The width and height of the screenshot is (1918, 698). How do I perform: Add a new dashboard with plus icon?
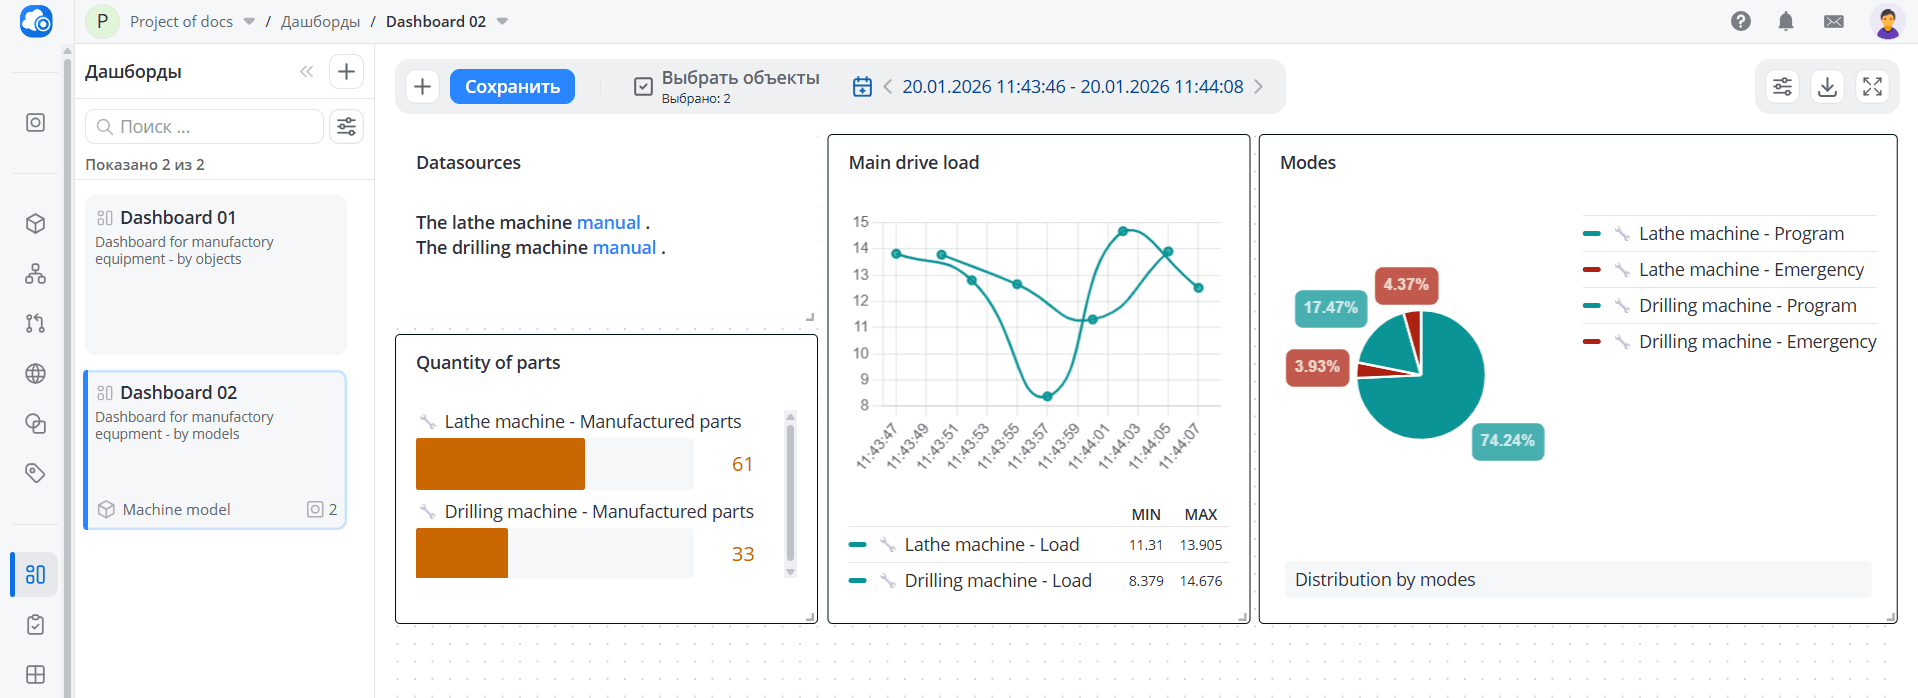(346, 71)
